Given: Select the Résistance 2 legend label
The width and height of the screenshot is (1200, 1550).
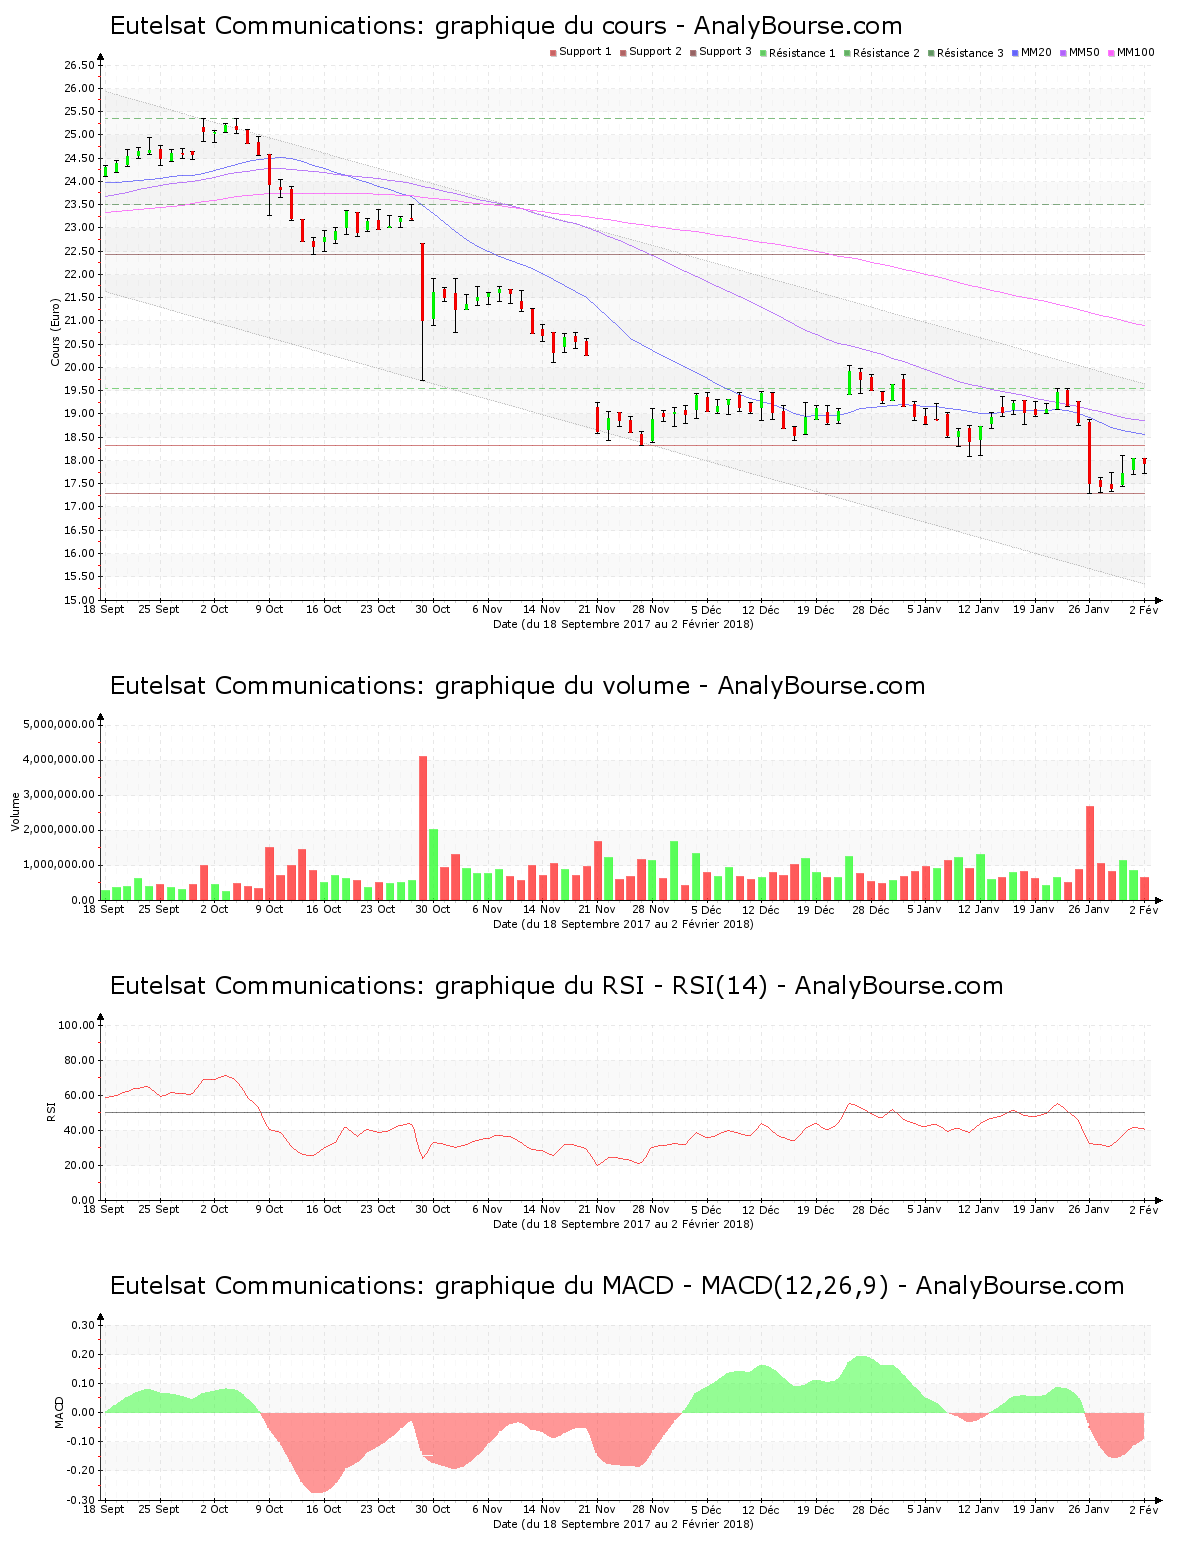Looking at the screenshot, I should pos(886,53).
